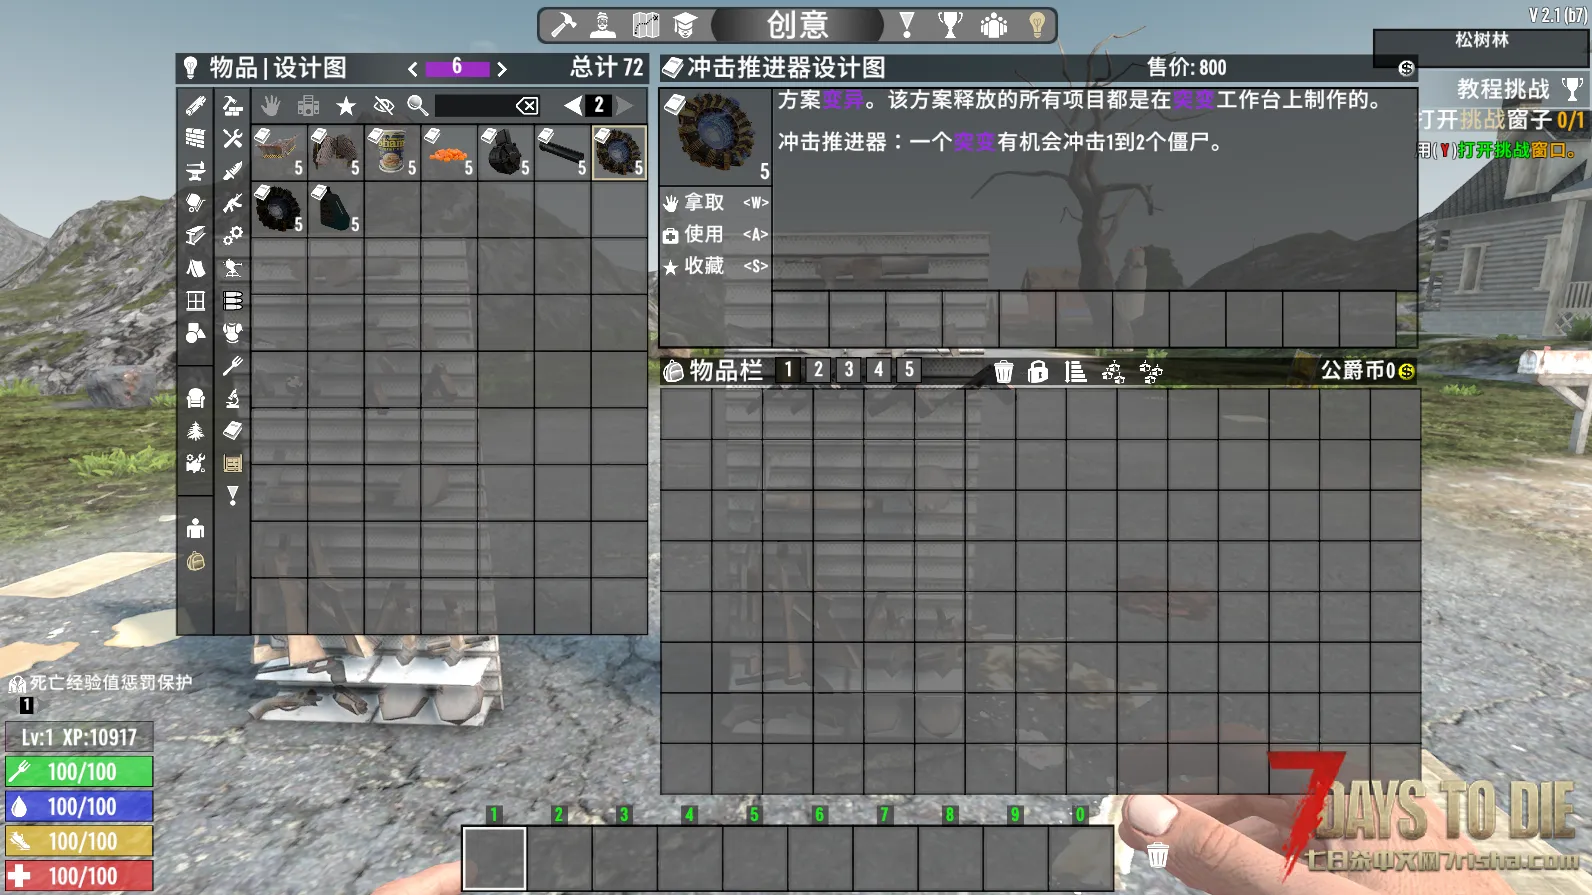Image resolution: width=1592 pixels, height=895 pixels.
Task: Clear the search field with X button
Action: tap(527, 105)
